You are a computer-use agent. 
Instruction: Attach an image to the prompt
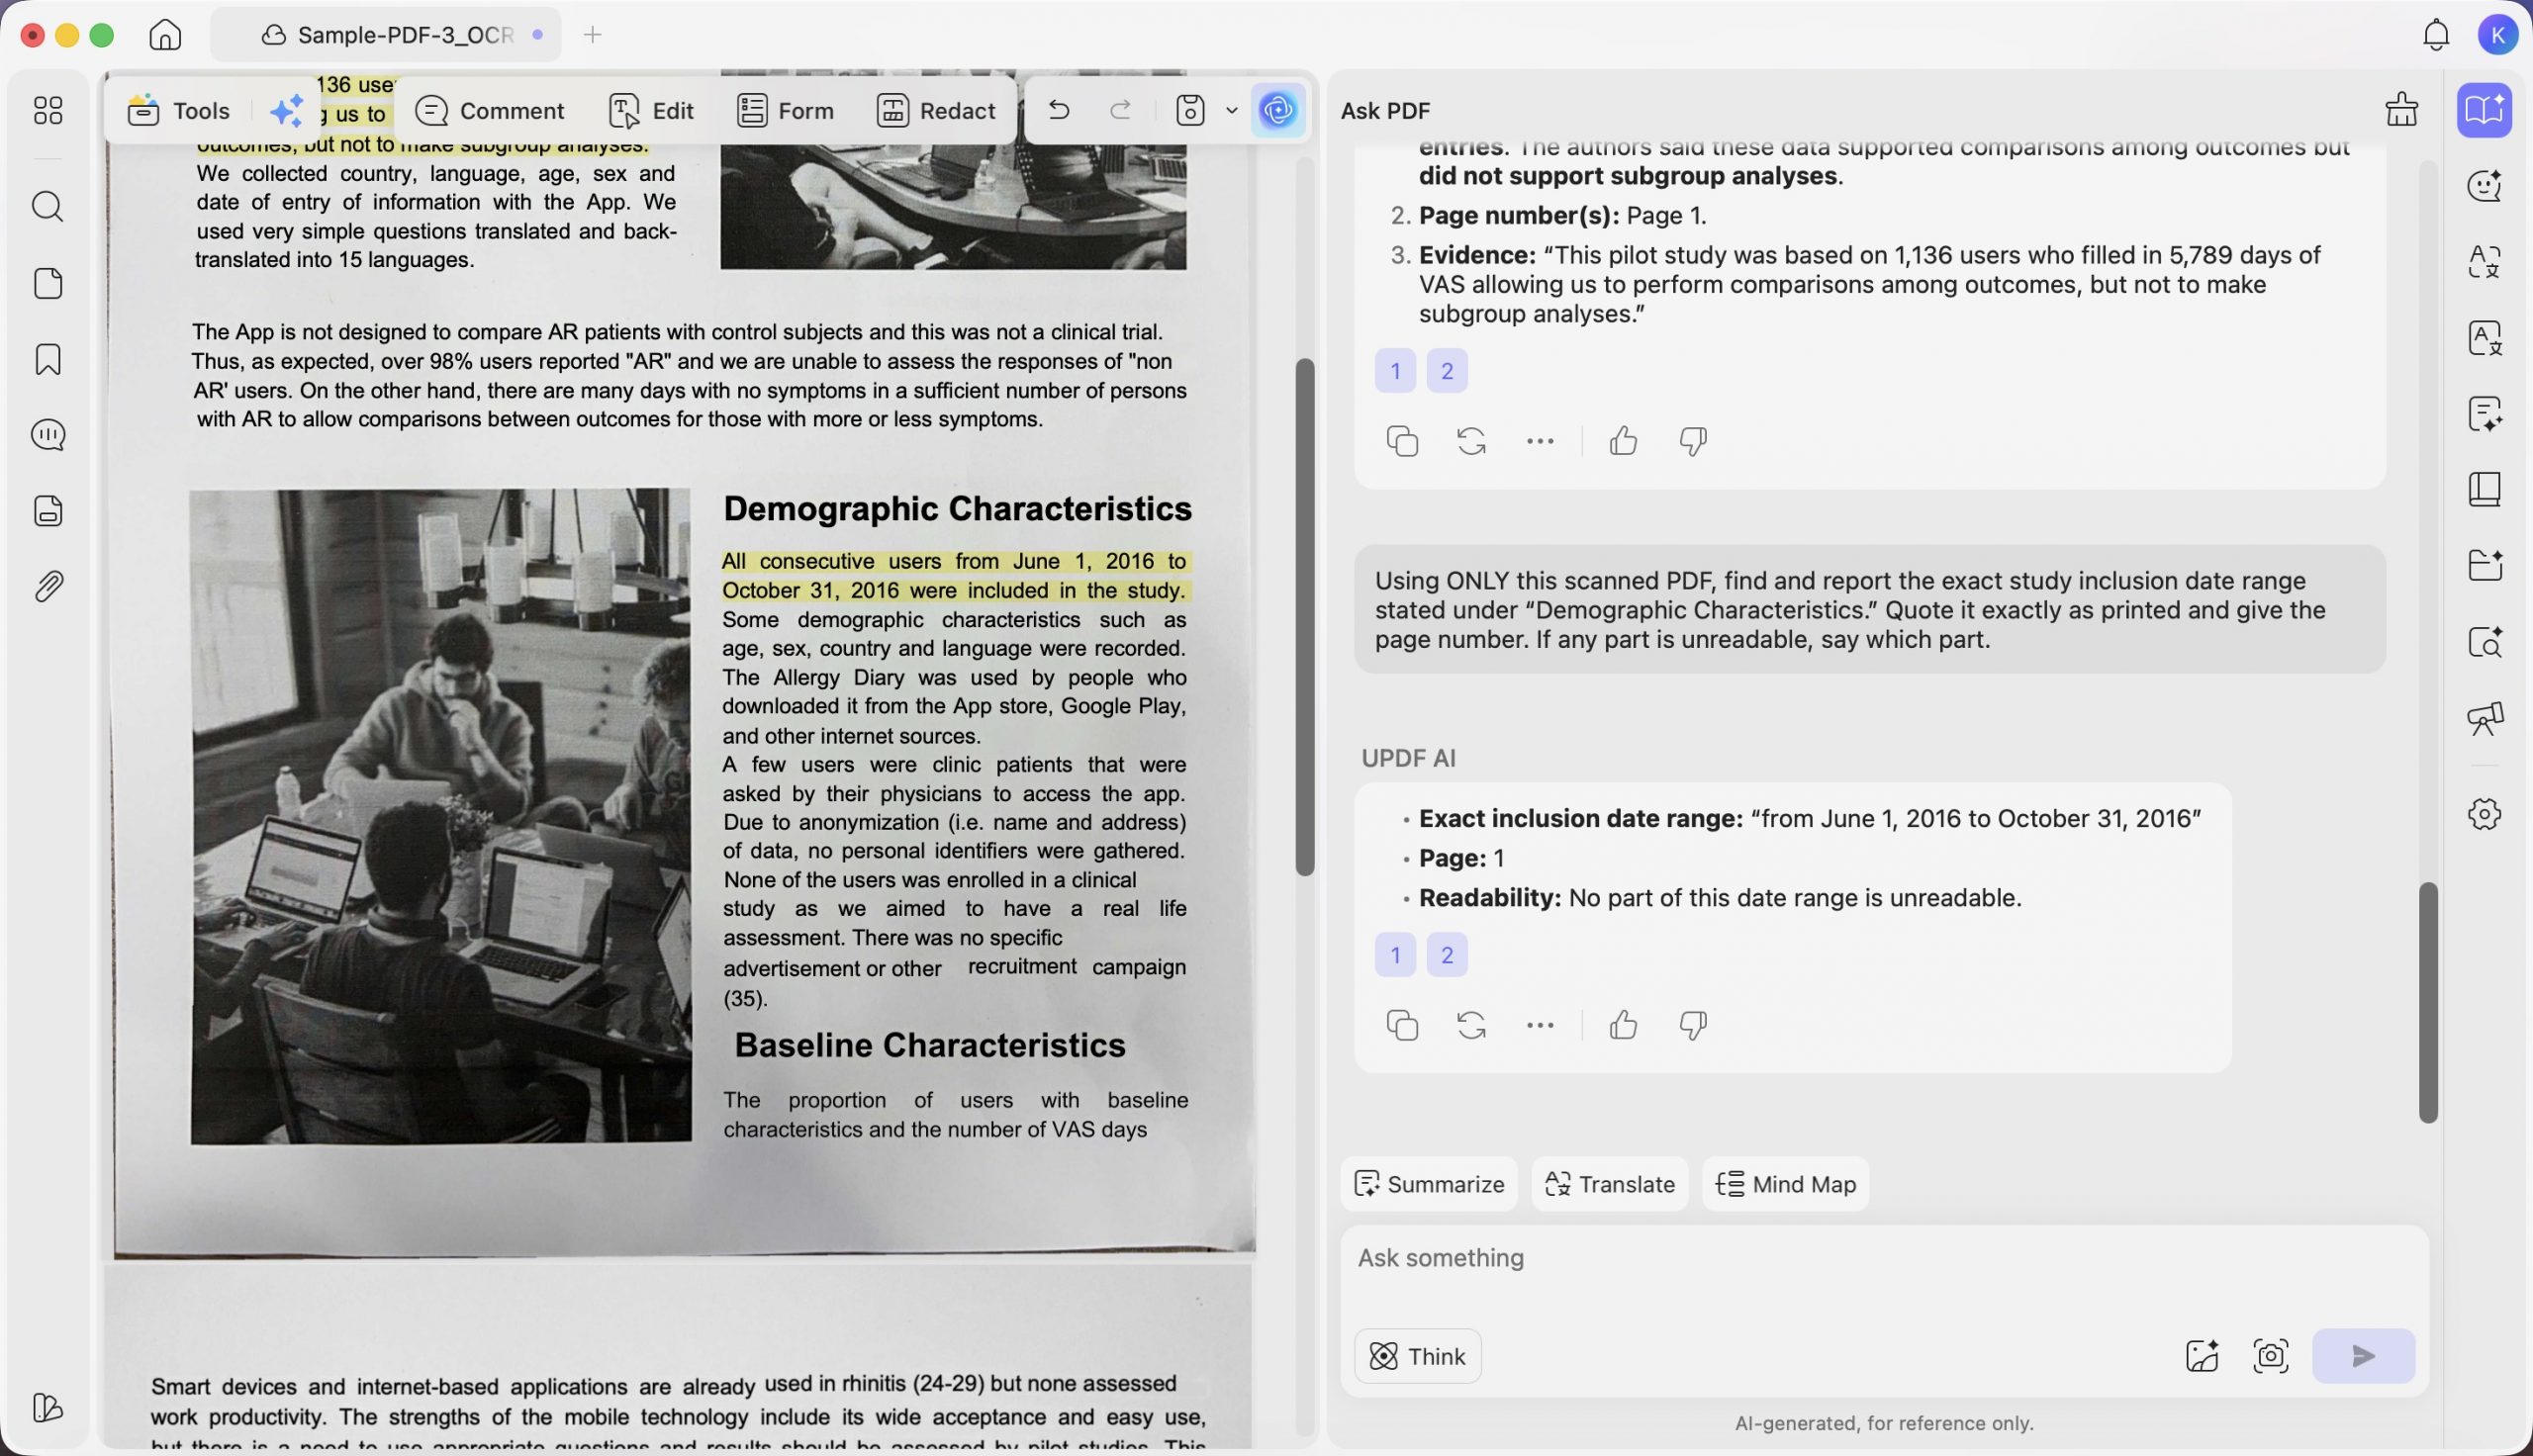pyautogui.click(x=2202, y=1356)
